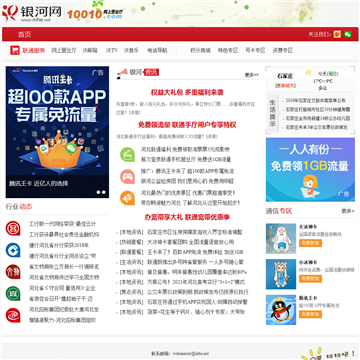Screen dimensions: 360x360
Task: Open 沃TV in service menu
Action: 112,51
